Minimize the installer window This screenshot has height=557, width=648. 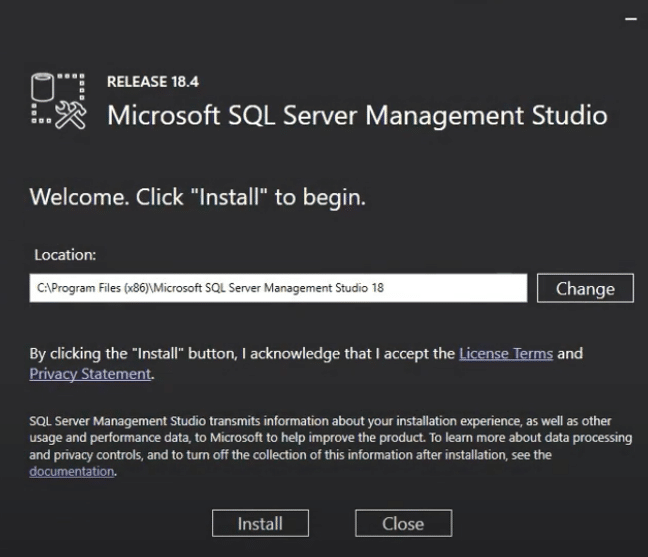tap(630, 19)
